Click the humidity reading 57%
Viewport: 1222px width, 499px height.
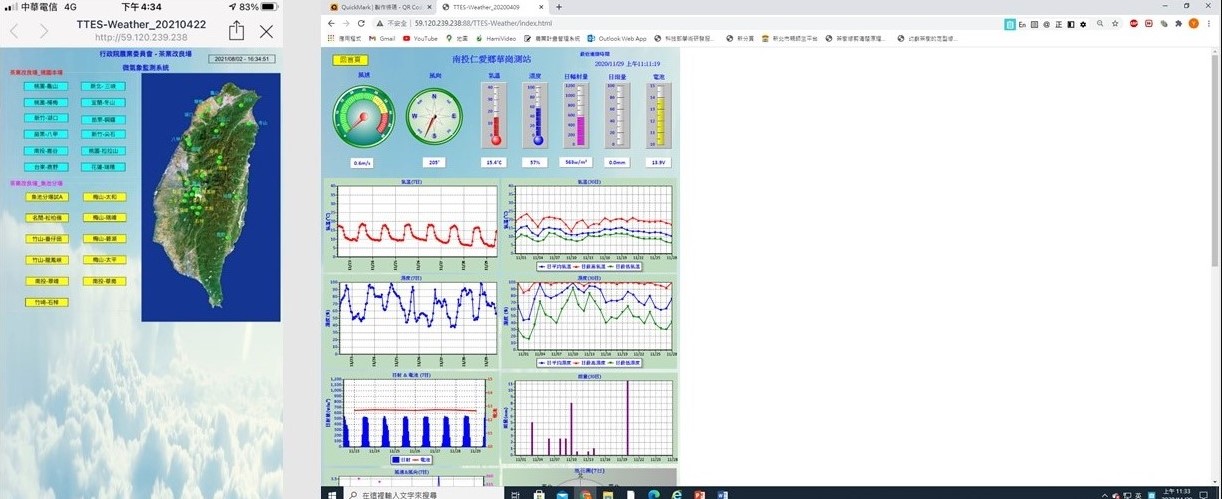point(535,161)
